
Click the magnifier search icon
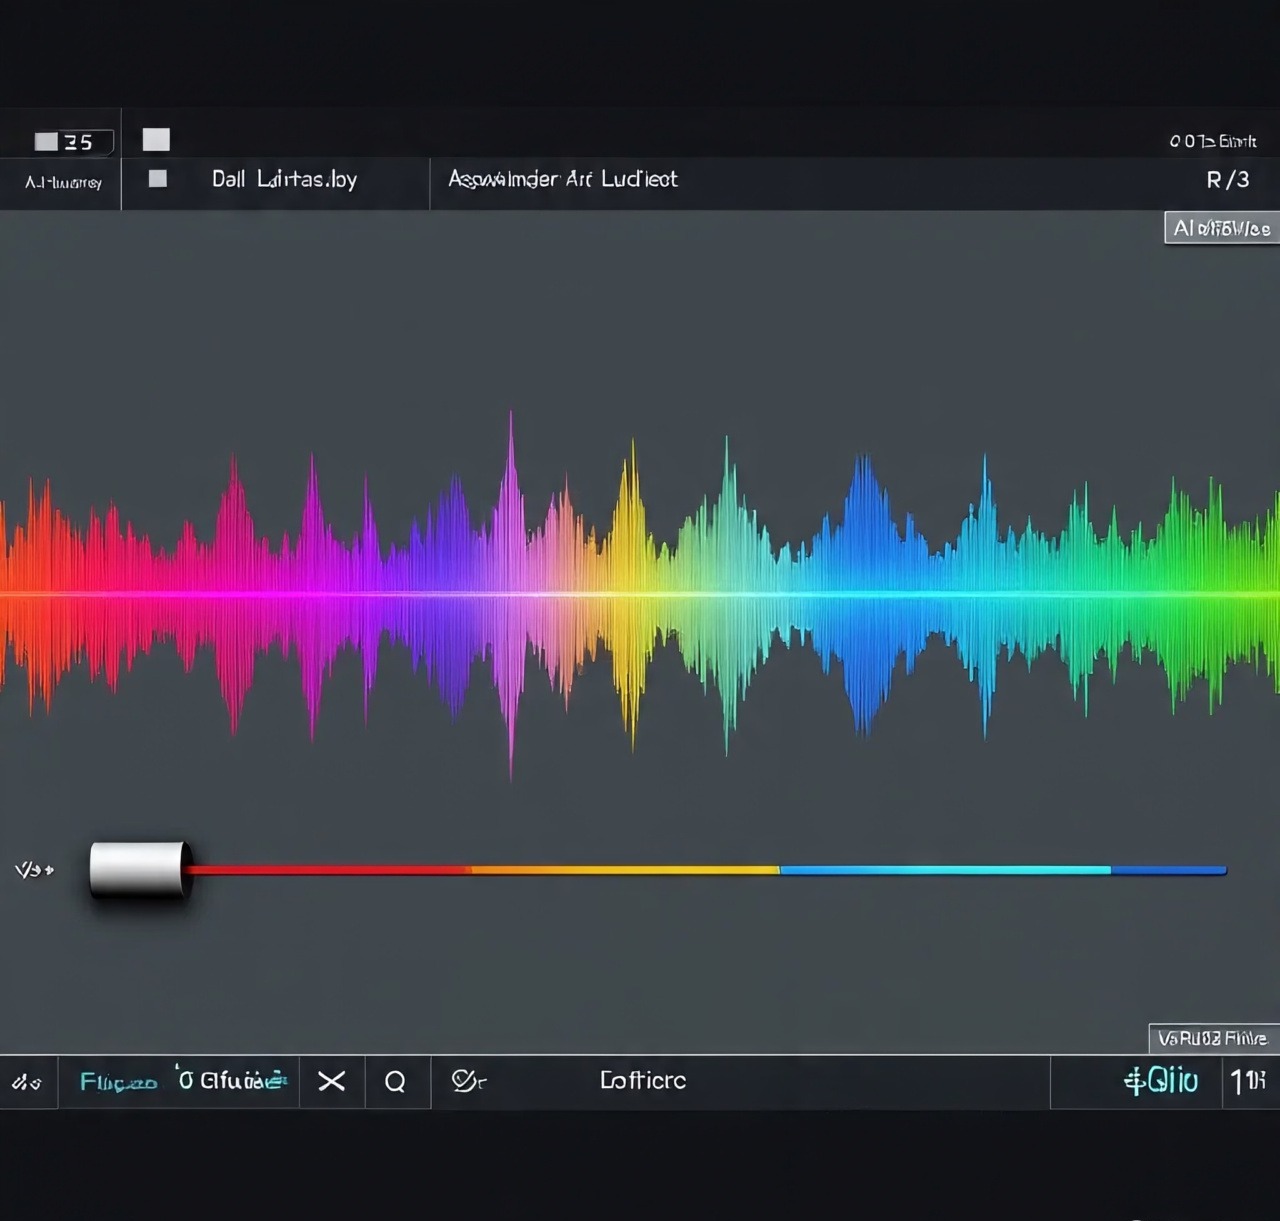(395, 1081)
